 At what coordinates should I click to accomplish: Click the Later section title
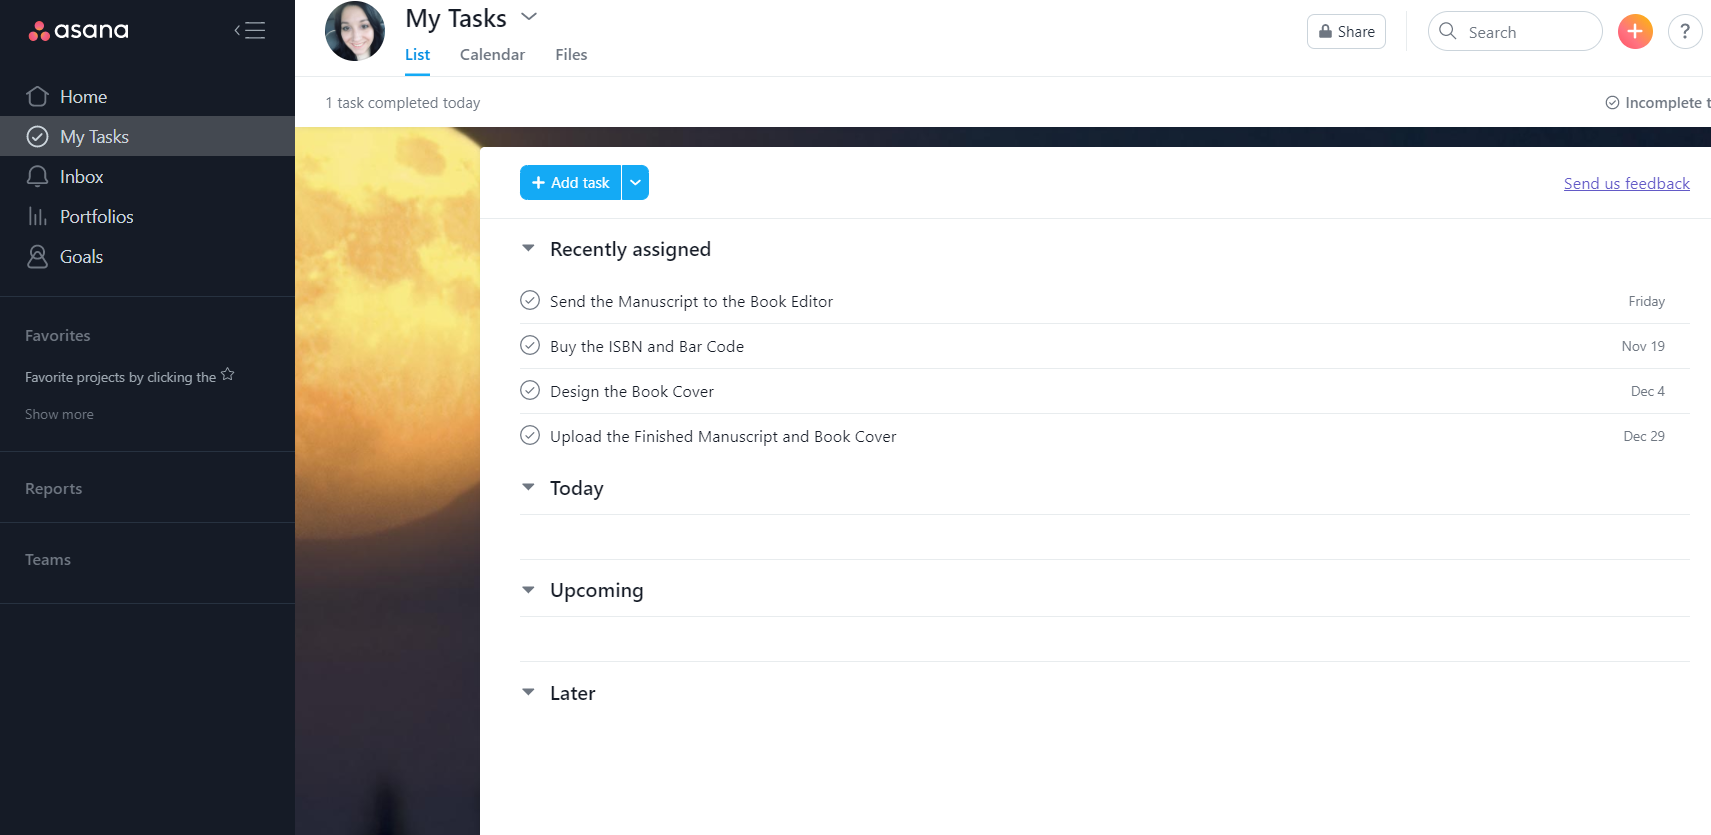[x=572, y=693]
